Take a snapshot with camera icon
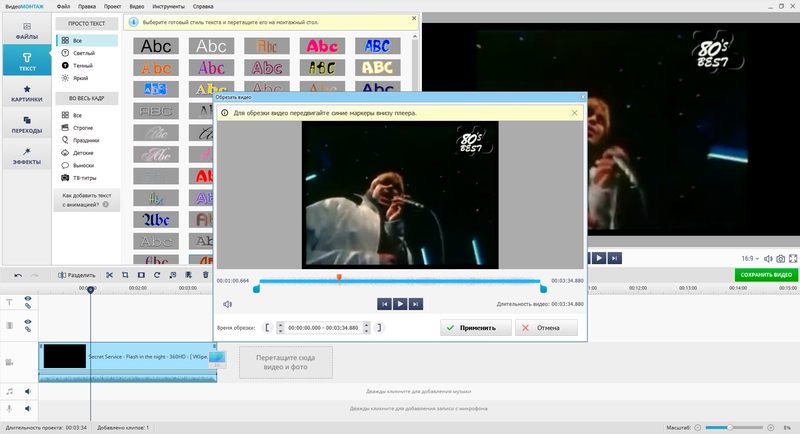The width and height of the screenshot is (800, 434). [781, 259]
